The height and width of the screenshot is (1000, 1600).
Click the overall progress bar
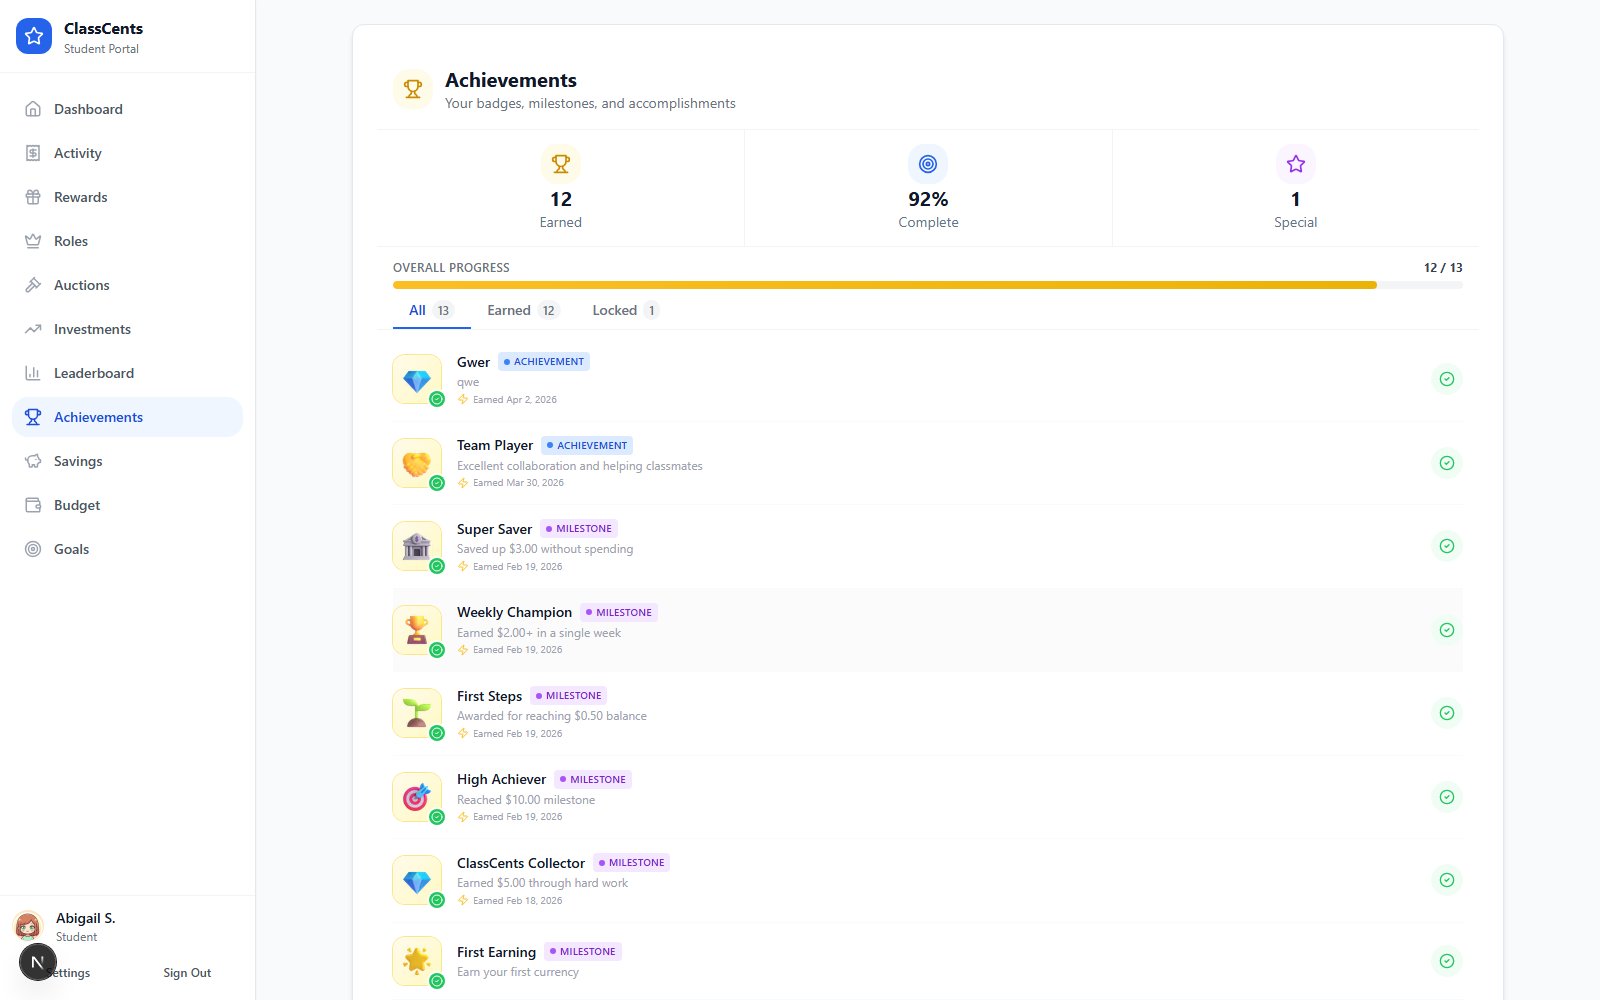click(928, 285)
